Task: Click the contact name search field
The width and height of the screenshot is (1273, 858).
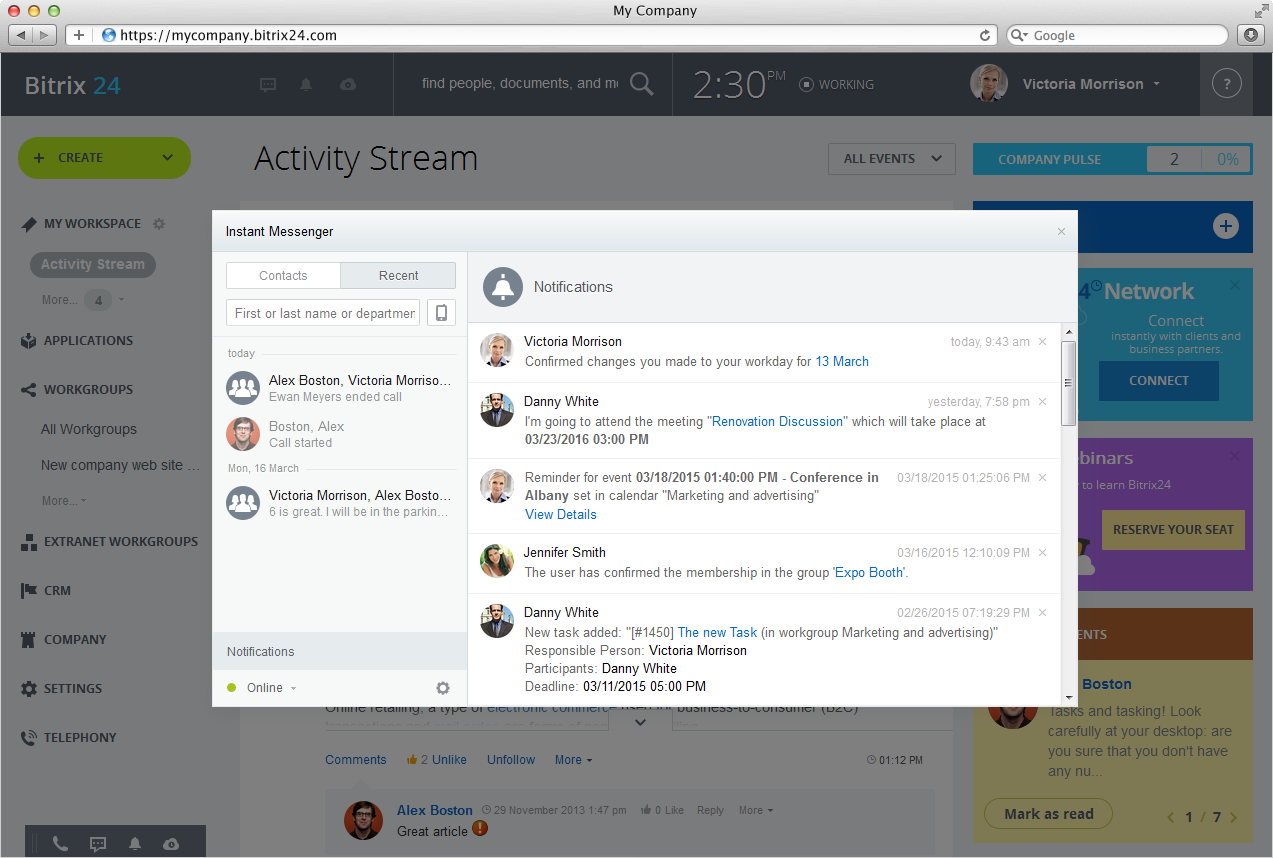Action: pyautogui.click(x=325, y=313)
